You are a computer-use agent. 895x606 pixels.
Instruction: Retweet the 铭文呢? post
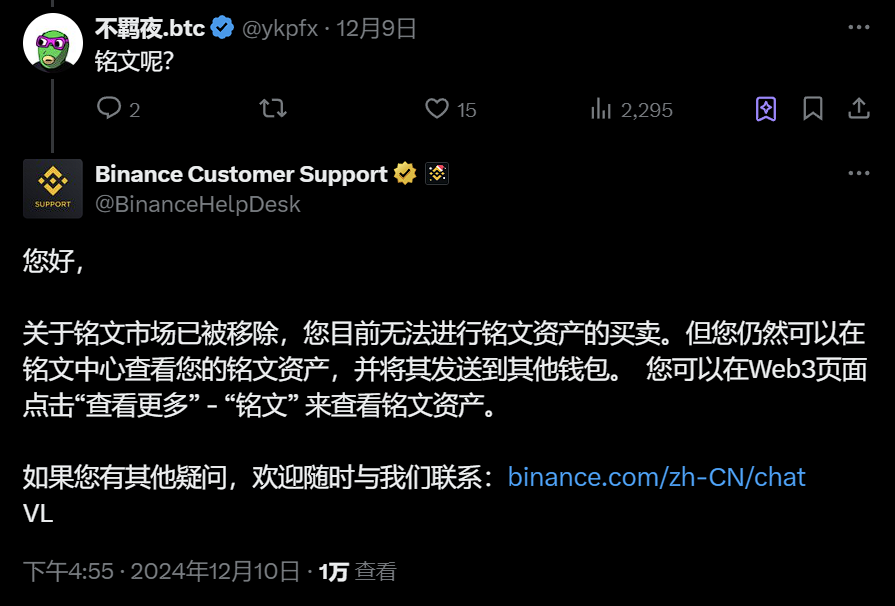pyautogui.click(x=272, y=108)
